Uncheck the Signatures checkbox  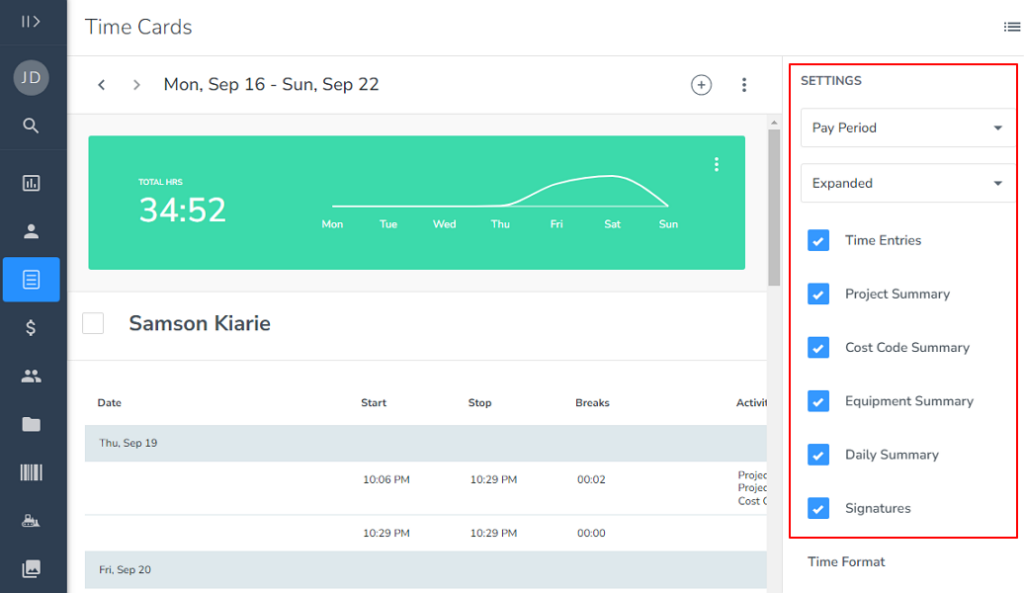point(818,508)
